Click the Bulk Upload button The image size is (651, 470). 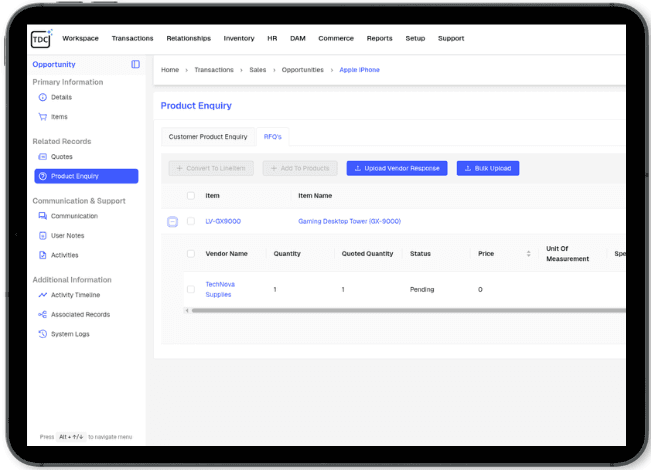click(488, 168)
